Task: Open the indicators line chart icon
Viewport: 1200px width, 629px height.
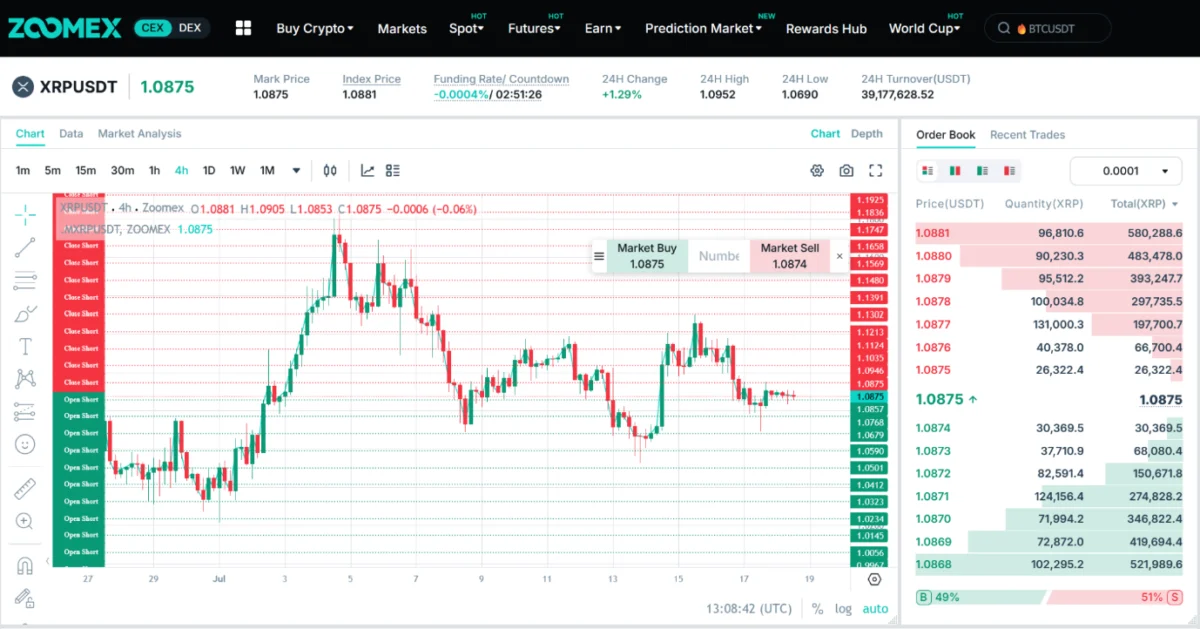Action: click(367, 170)
